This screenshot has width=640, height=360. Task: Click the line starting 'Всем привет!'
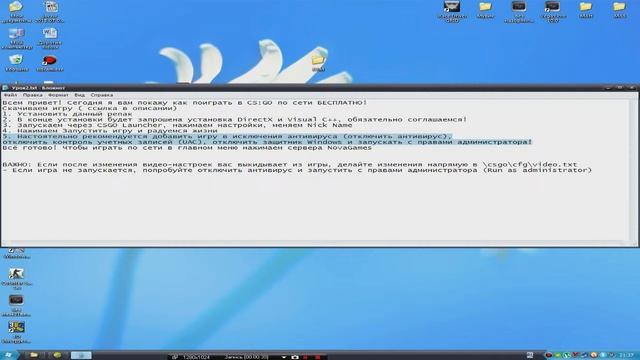click(185, 102)
